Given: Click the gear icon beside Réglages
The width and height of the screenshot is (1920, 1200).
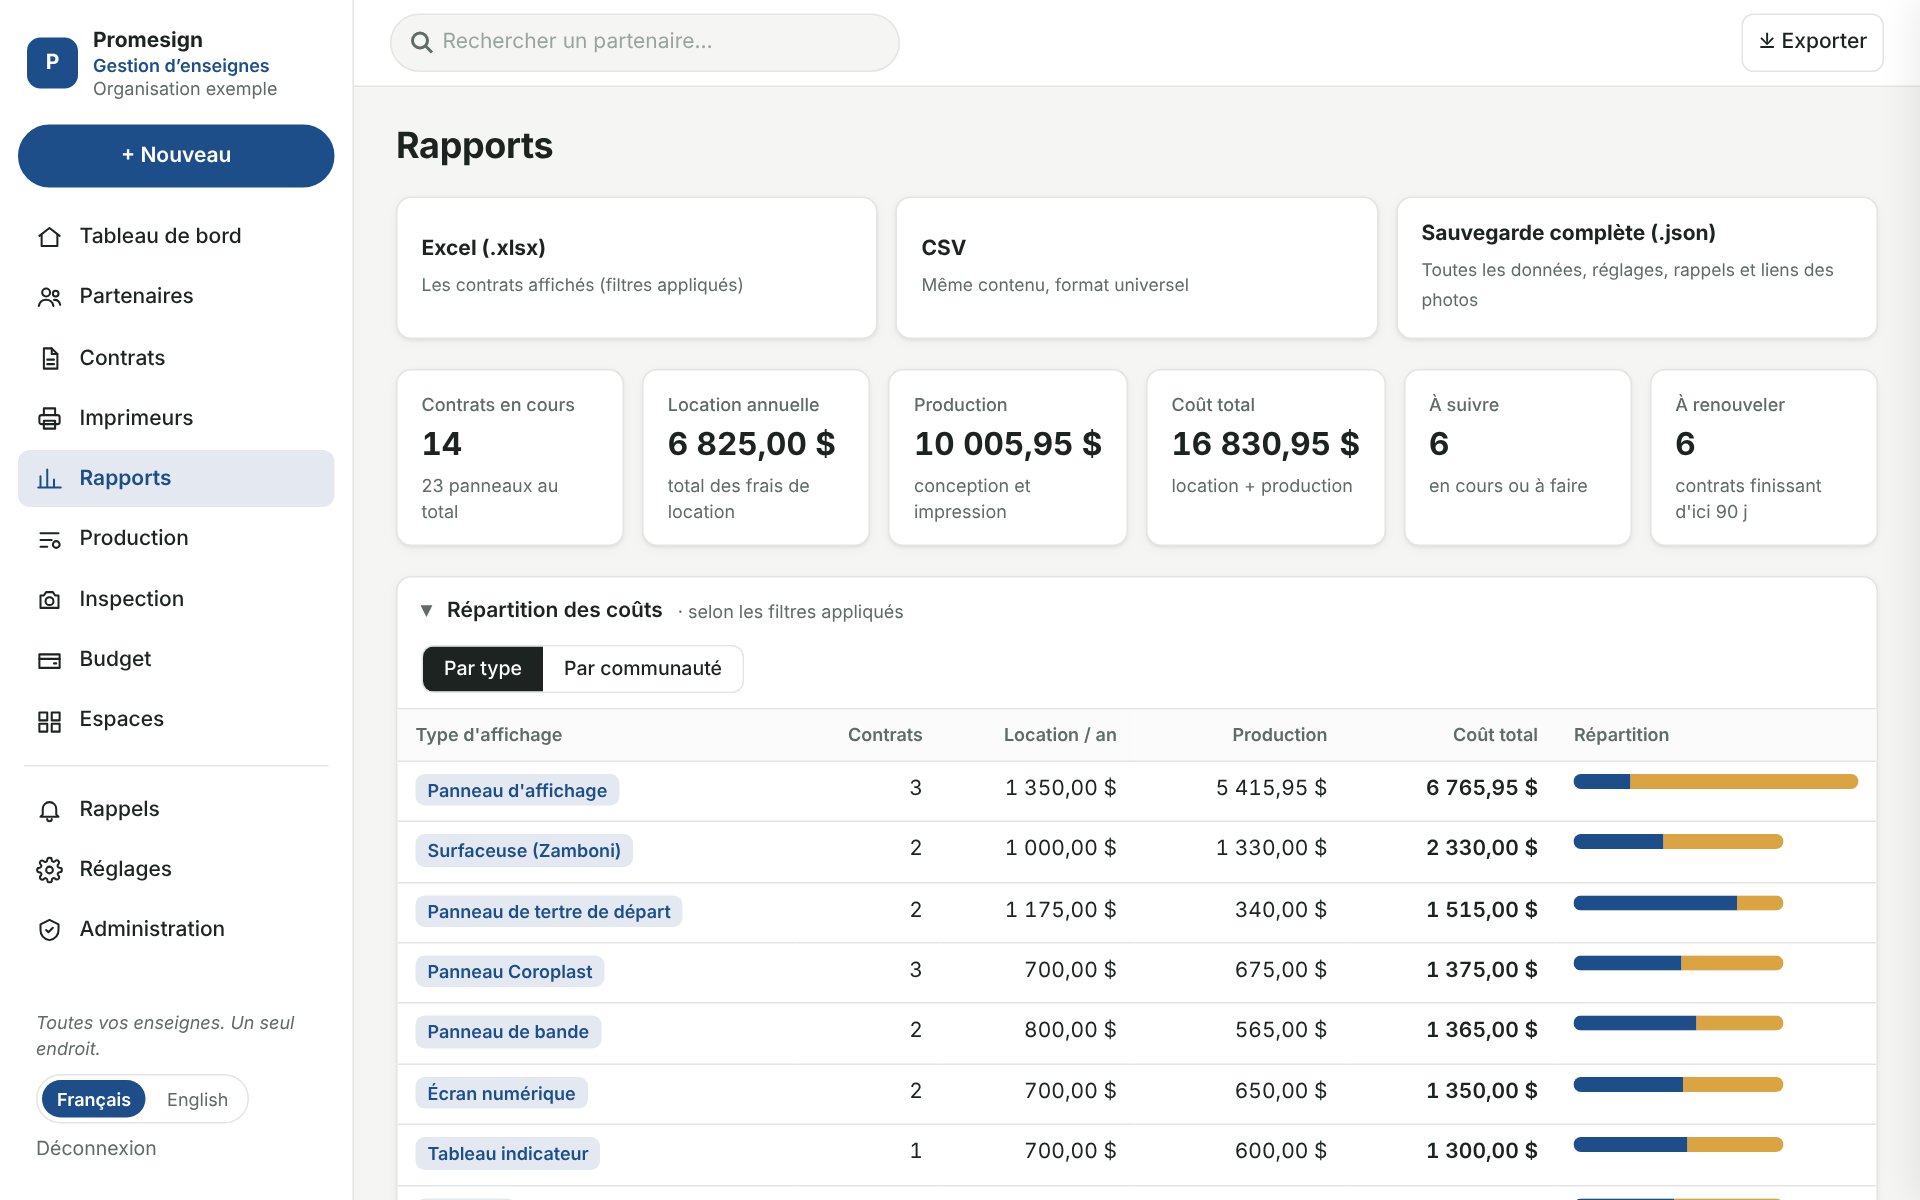Looking at the screenshot, I should [49, 870].
